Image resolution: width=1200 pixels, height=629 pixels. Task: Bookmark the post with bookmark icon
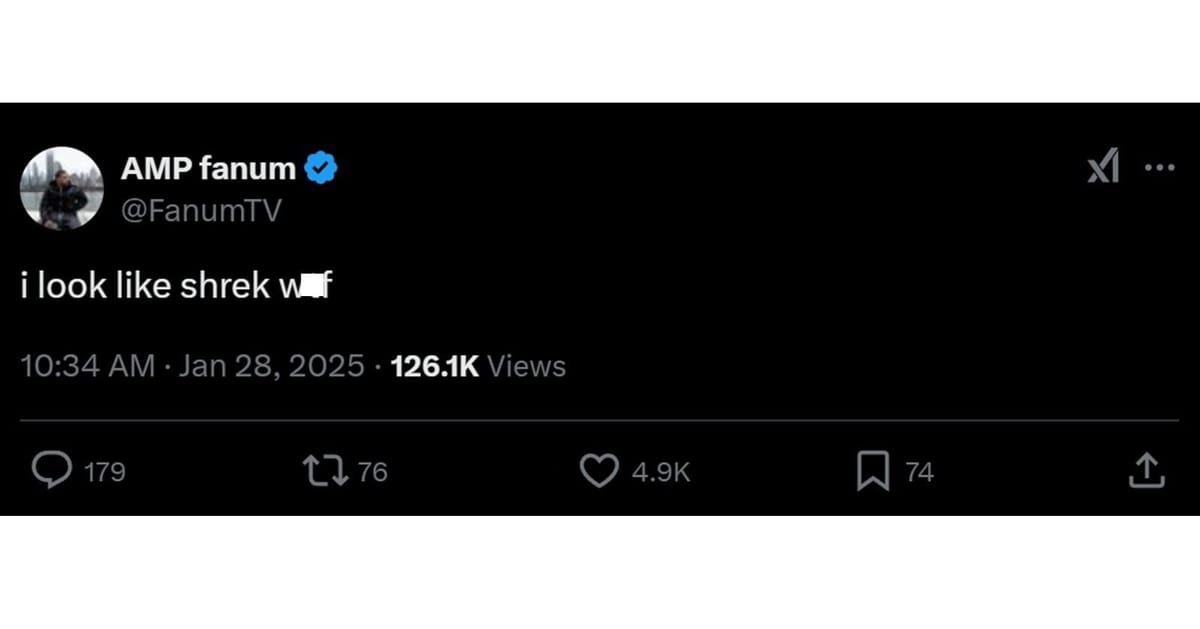click(x=872, y=471)
